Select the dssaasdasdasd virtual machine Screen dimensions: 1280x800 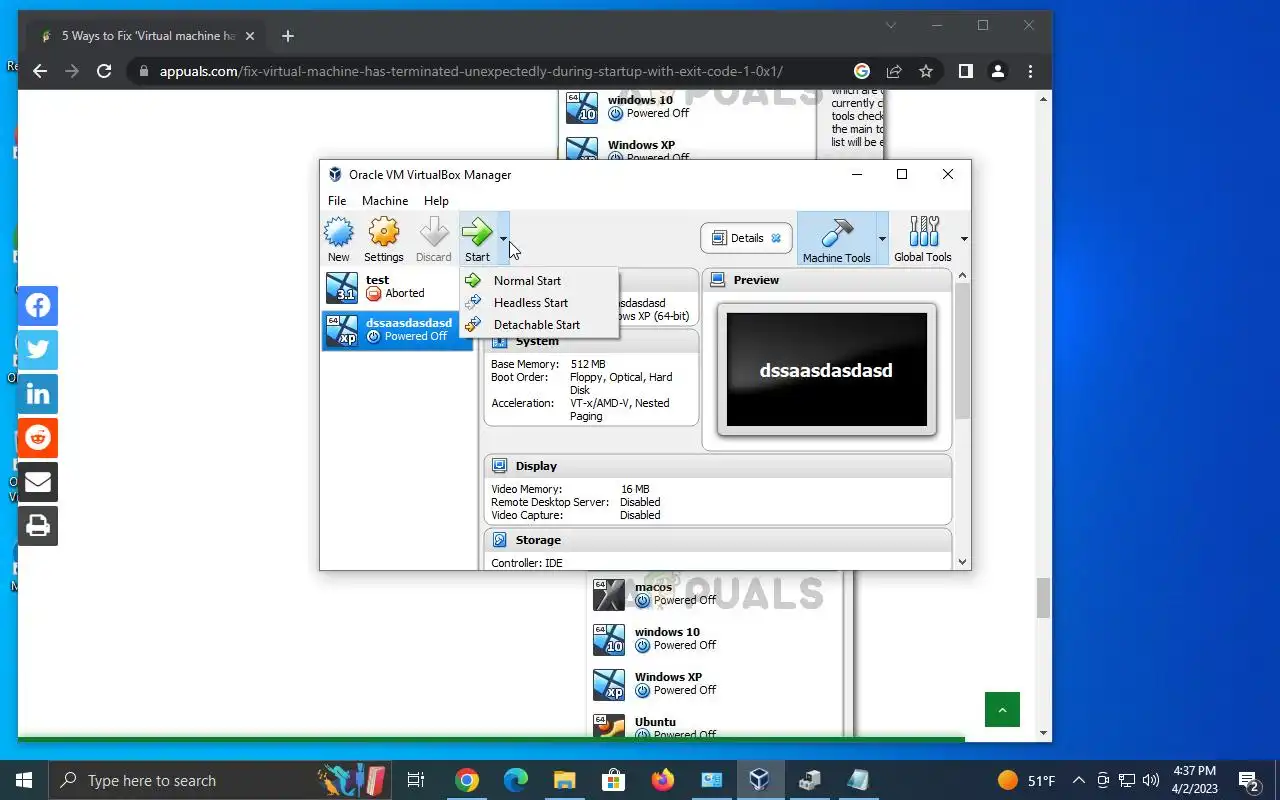click(397, 330)
